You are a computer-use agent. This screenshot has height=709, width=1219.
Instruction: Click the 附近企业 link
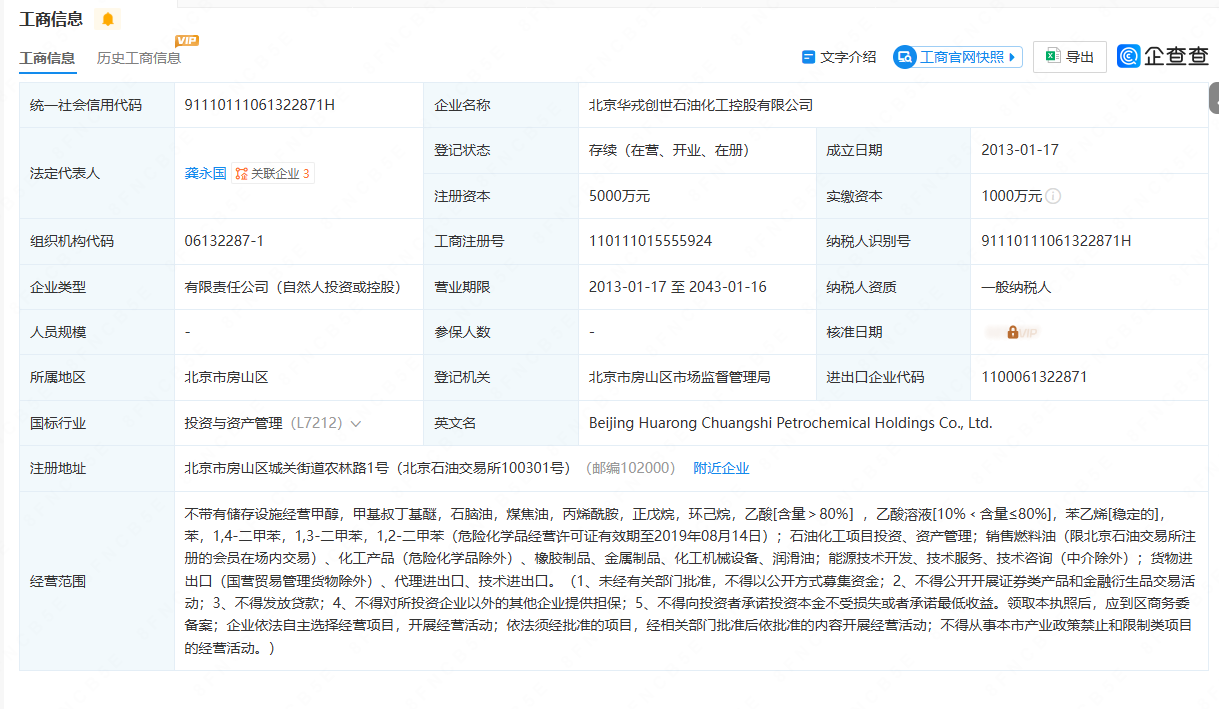point(721,468)
